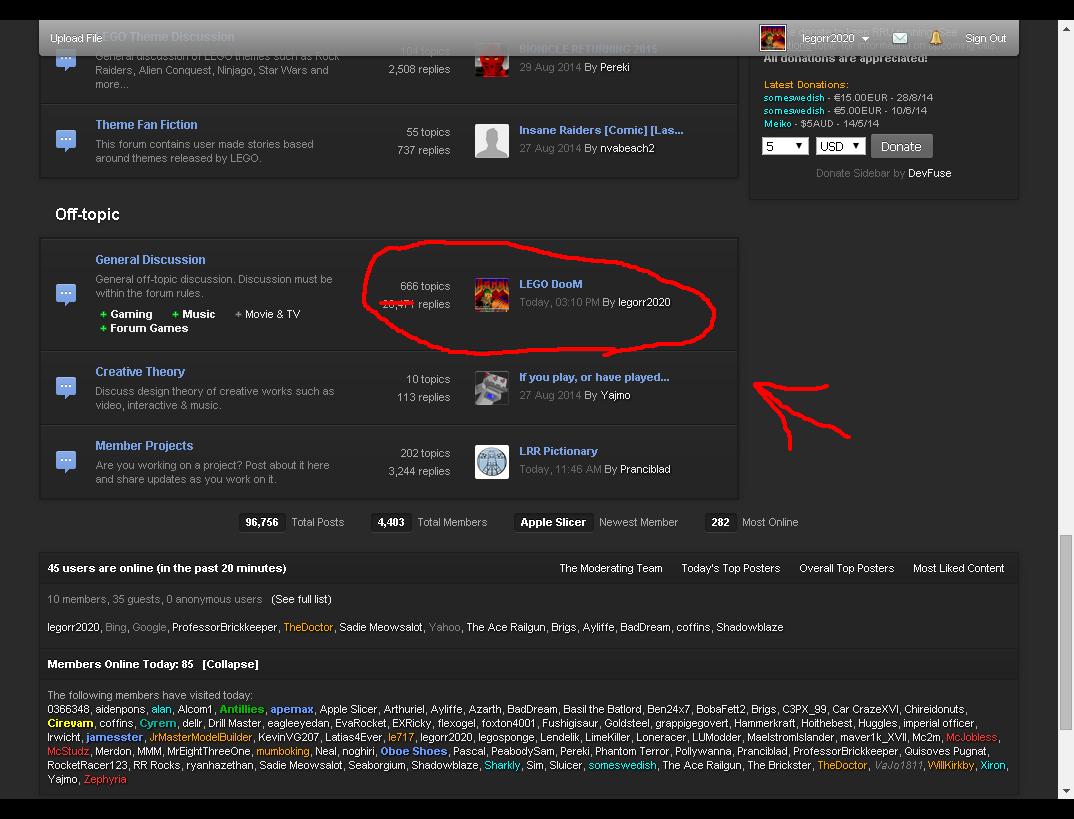Switch to Most Liked Content tab

(x=958, y=568)
